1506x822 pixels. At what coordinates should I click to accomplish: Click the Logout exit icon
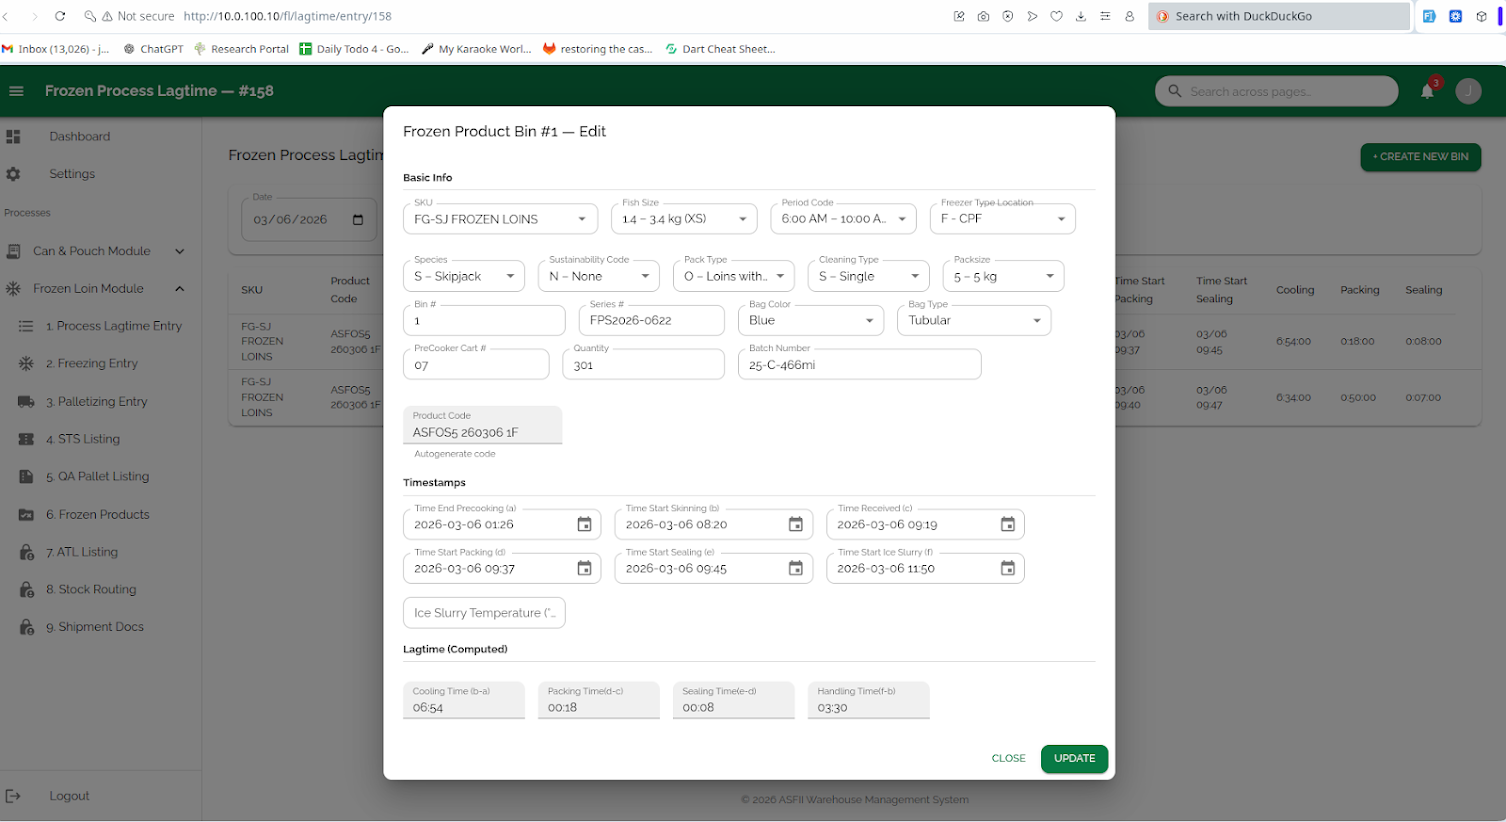[x=13, y=796]
